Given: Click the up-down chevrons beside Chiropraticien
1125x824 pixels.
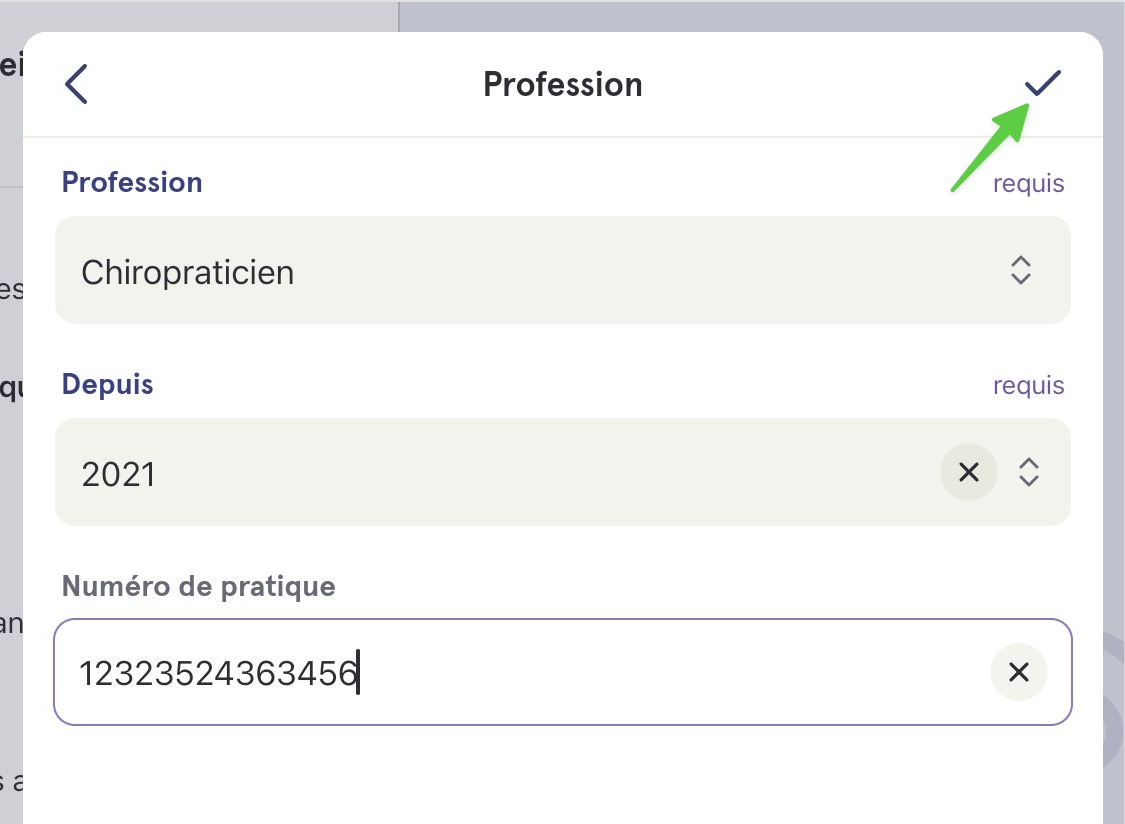Looking at the screenshot, I should point(1021,271).
